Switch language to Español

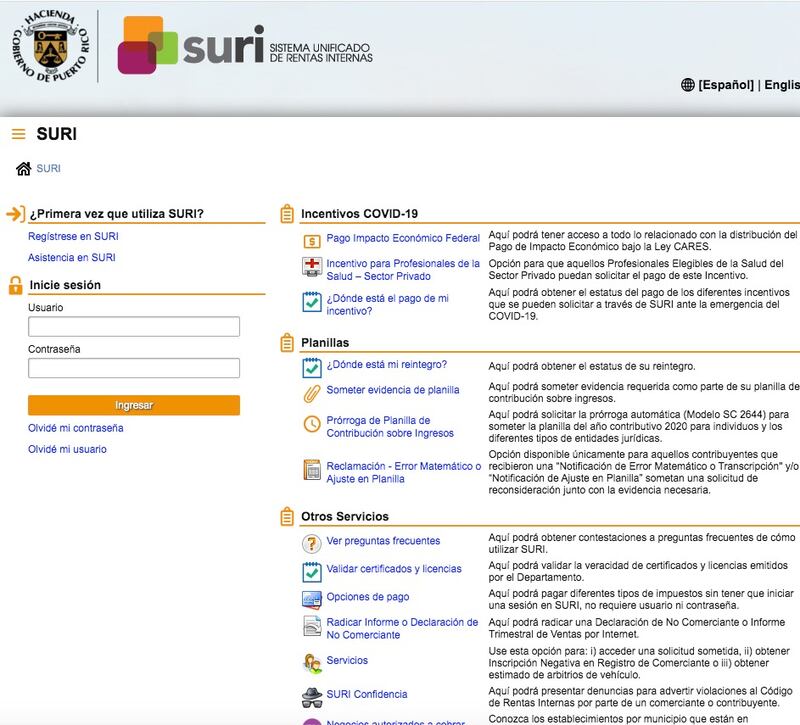pyautogui.click(x=726, y=85)
